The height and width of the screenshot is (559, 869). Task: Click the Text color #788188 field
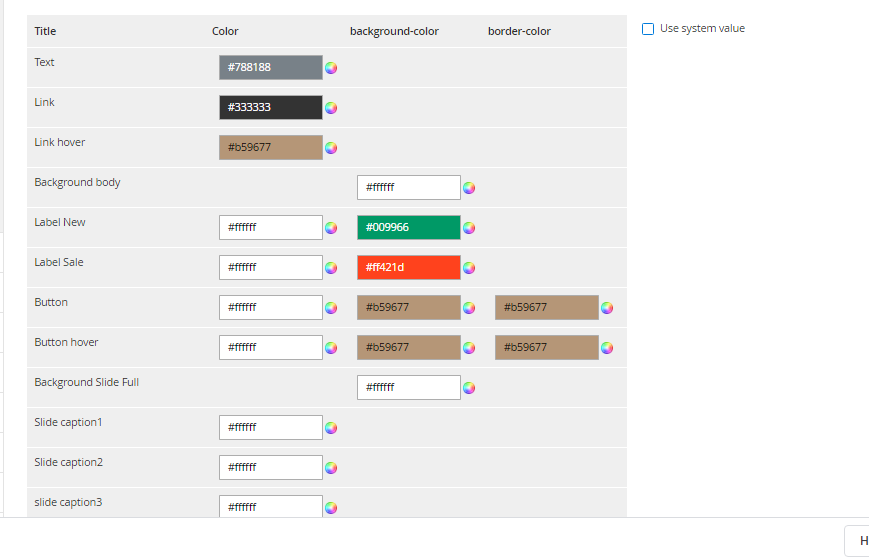click(271, 67)
